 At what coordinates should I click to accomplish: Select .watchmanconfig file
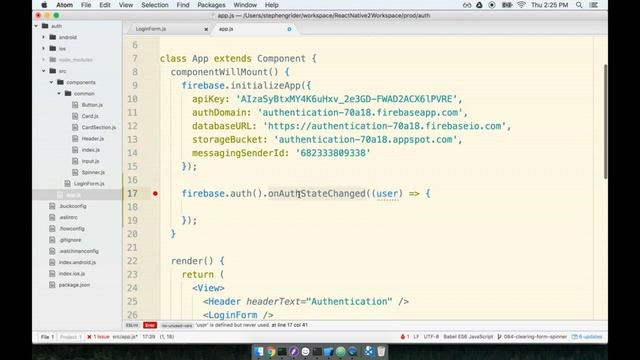click(x=79, y=251)
